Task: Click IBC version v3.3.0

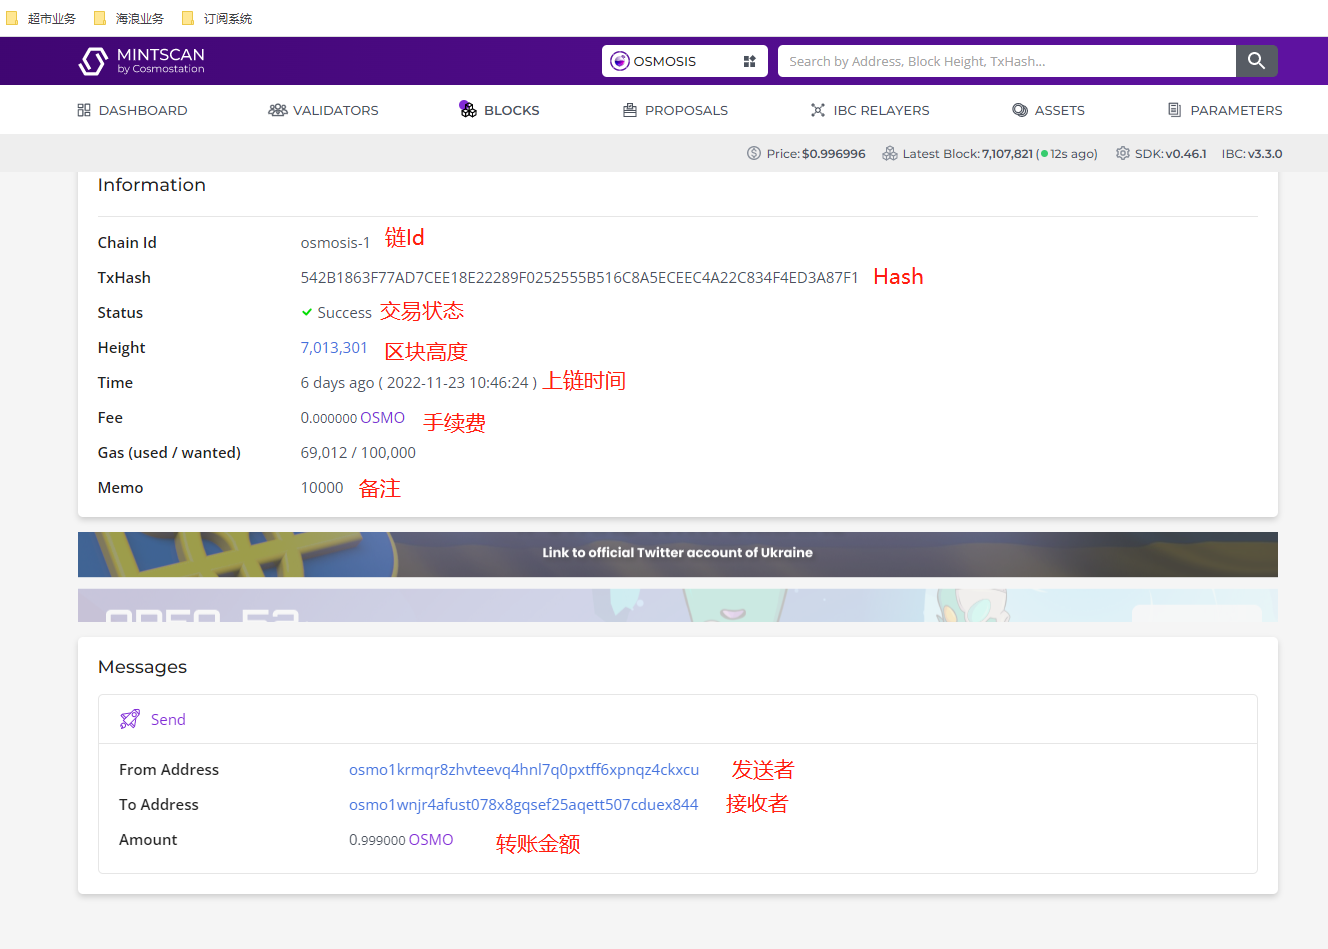Action: [x=1265, y=154]
